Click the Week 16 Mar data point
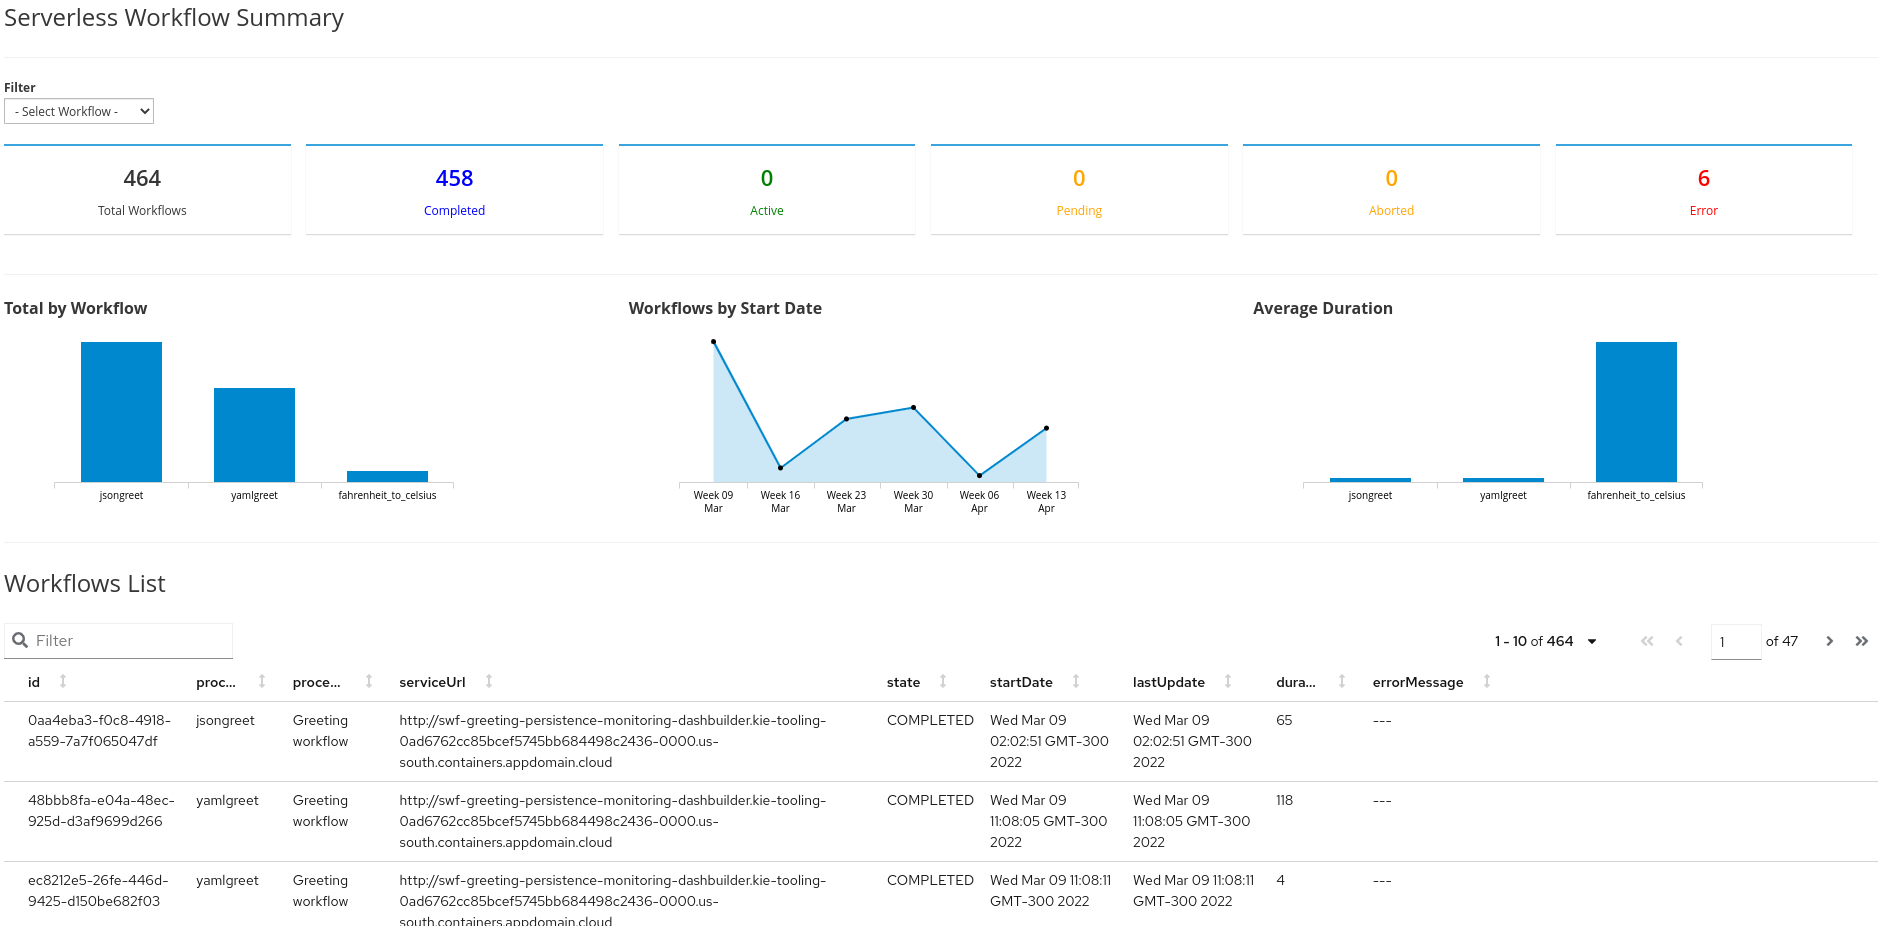This screenshot has height=926, width=1878. pyautogui.click(x=780, y=468)
